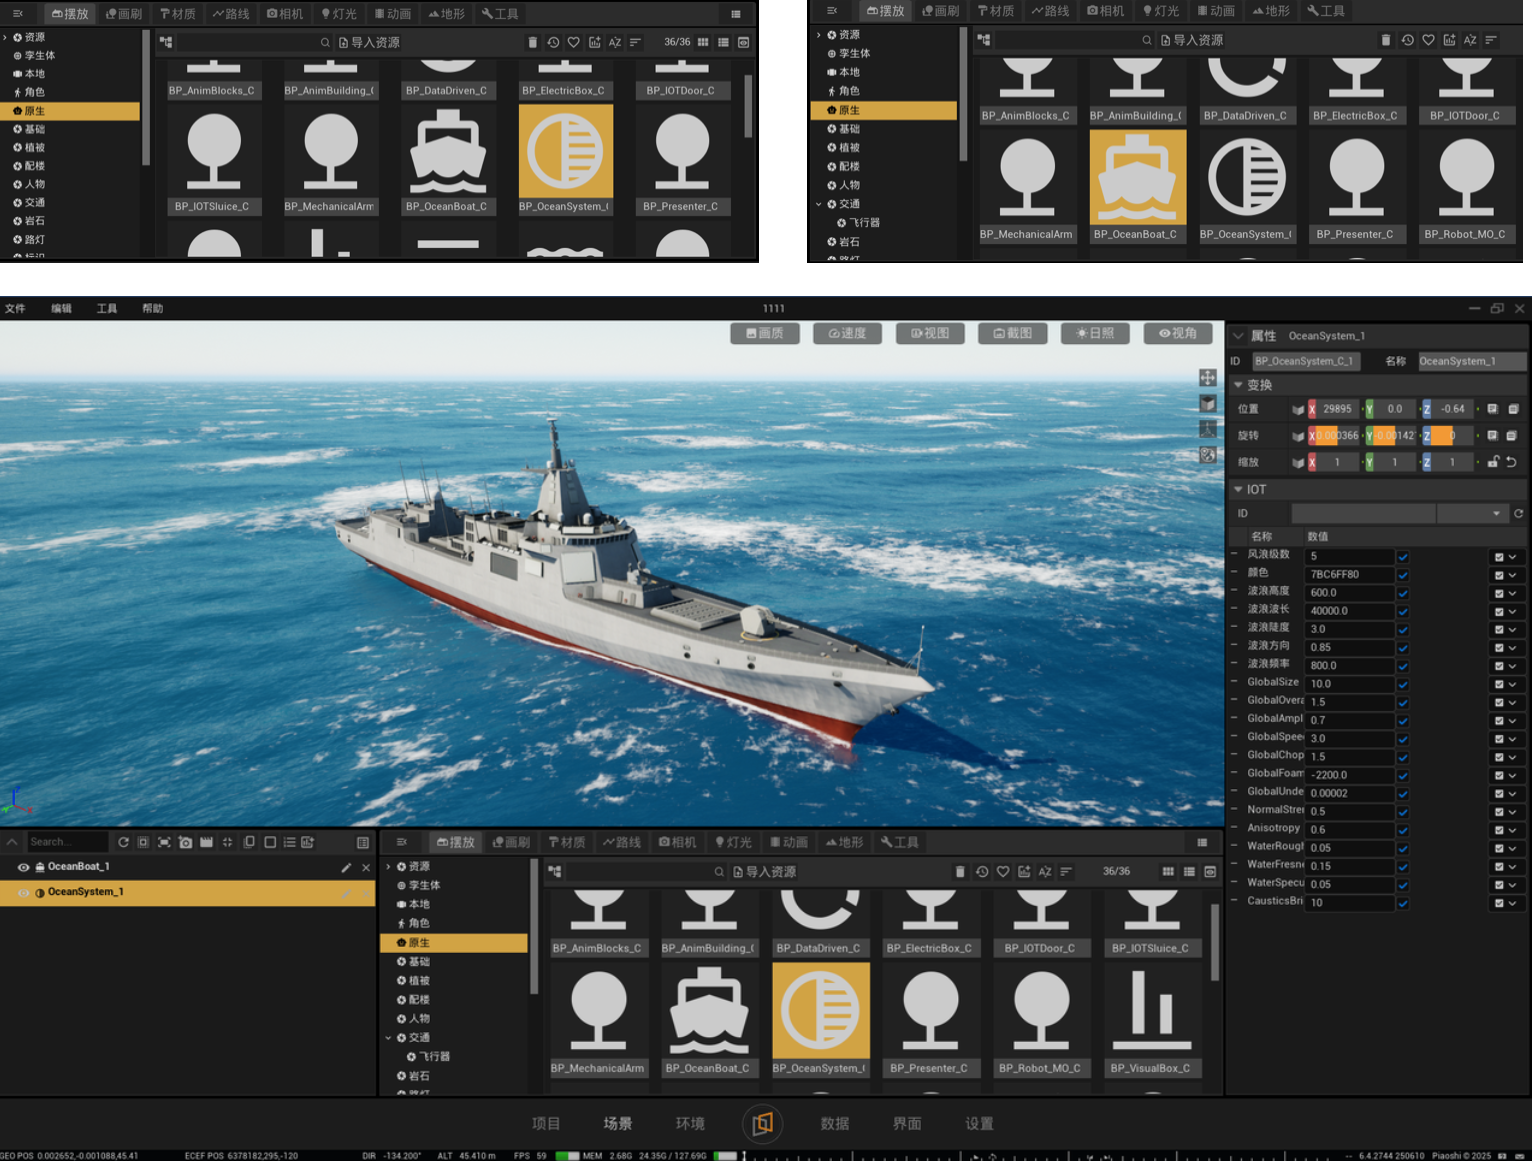Open the 文件 menu
The image size is (1534, 1166).
15,309
